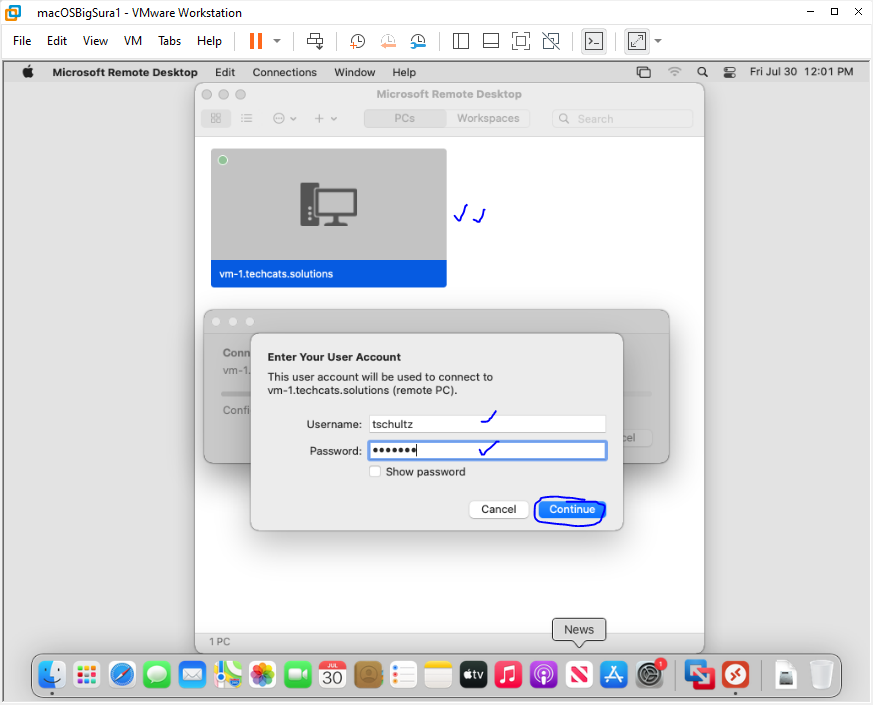Open Microsoft Remote Desktop Dock icon
The height and width of the screenshot is (705, 873).
pyautogui.click(x=735, y=675)
